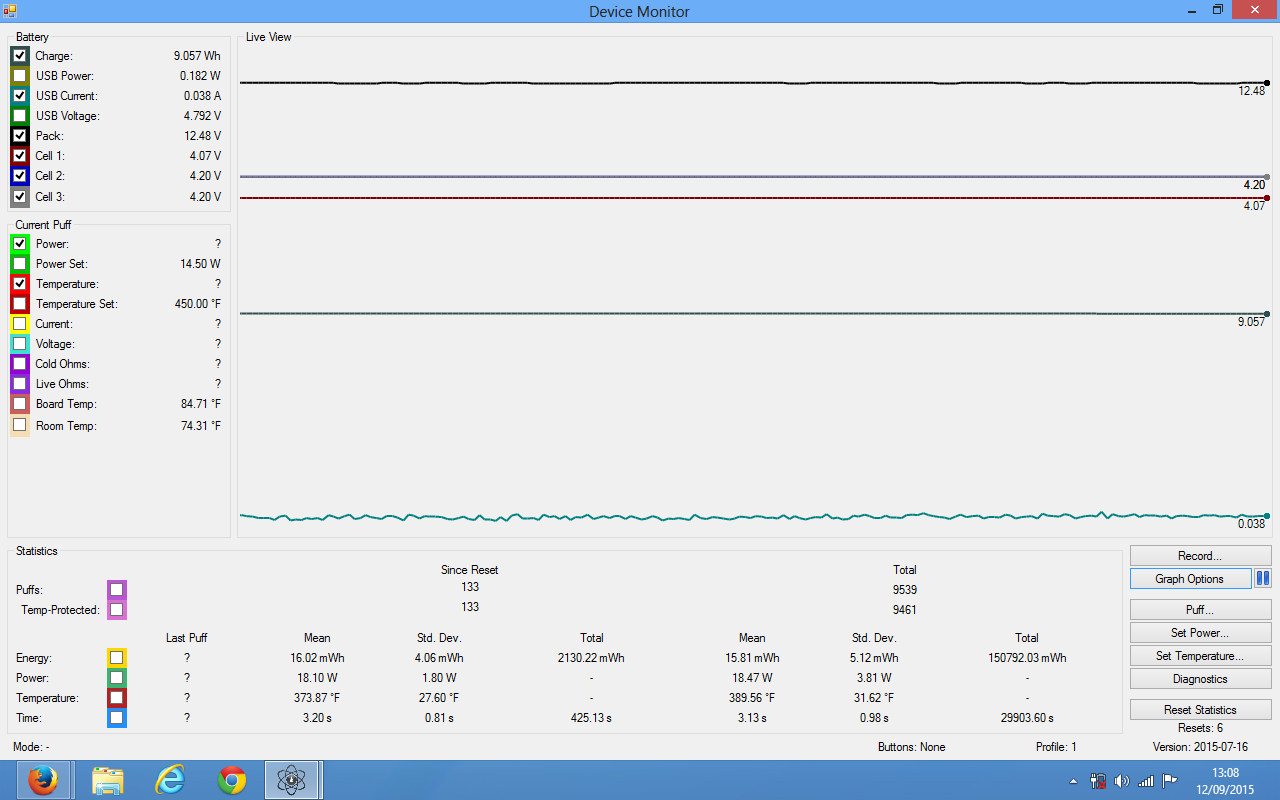Open File Explorer on the taskbar
This screenshot has height=800, width=1280.
(x=107, y=780)
